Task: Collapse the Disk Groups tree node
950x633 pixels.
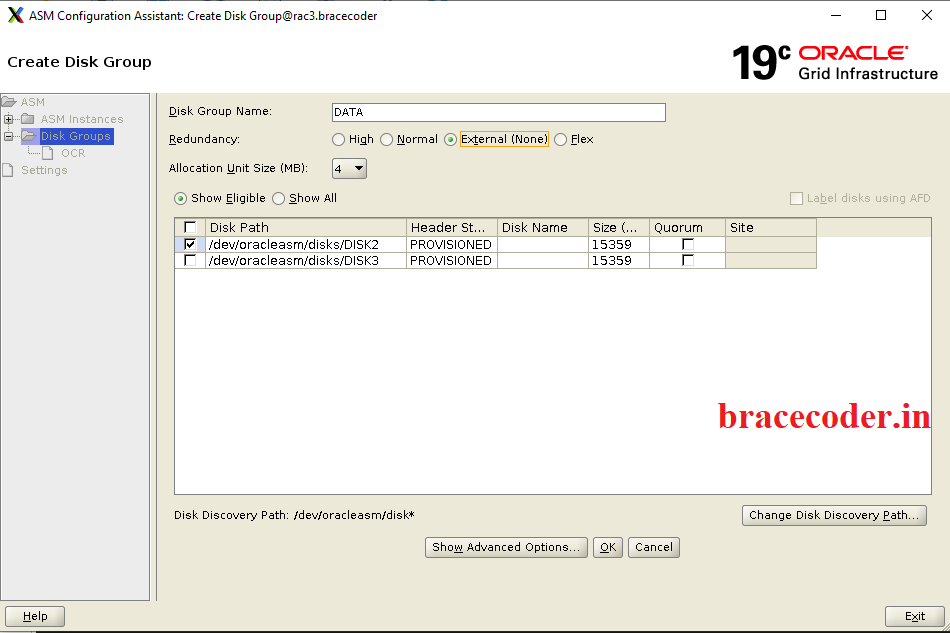Action: point(9,136)
